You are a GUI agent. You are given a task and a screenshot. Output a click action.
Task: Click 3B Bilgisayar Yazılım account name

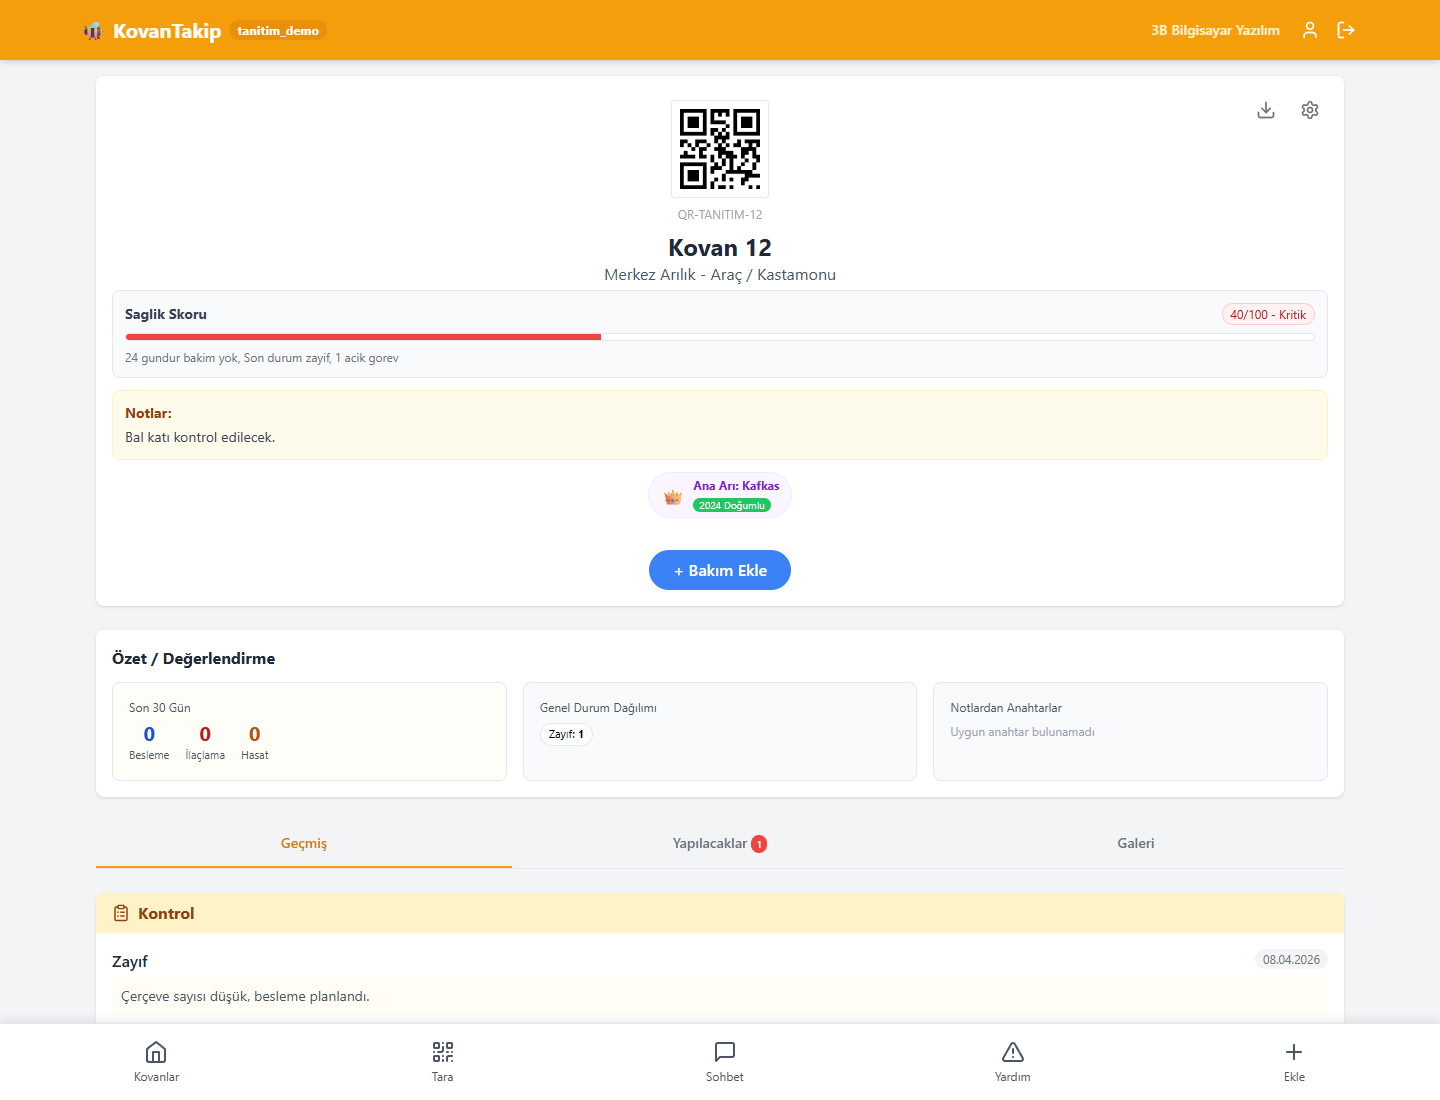(x=1215, y=30)
